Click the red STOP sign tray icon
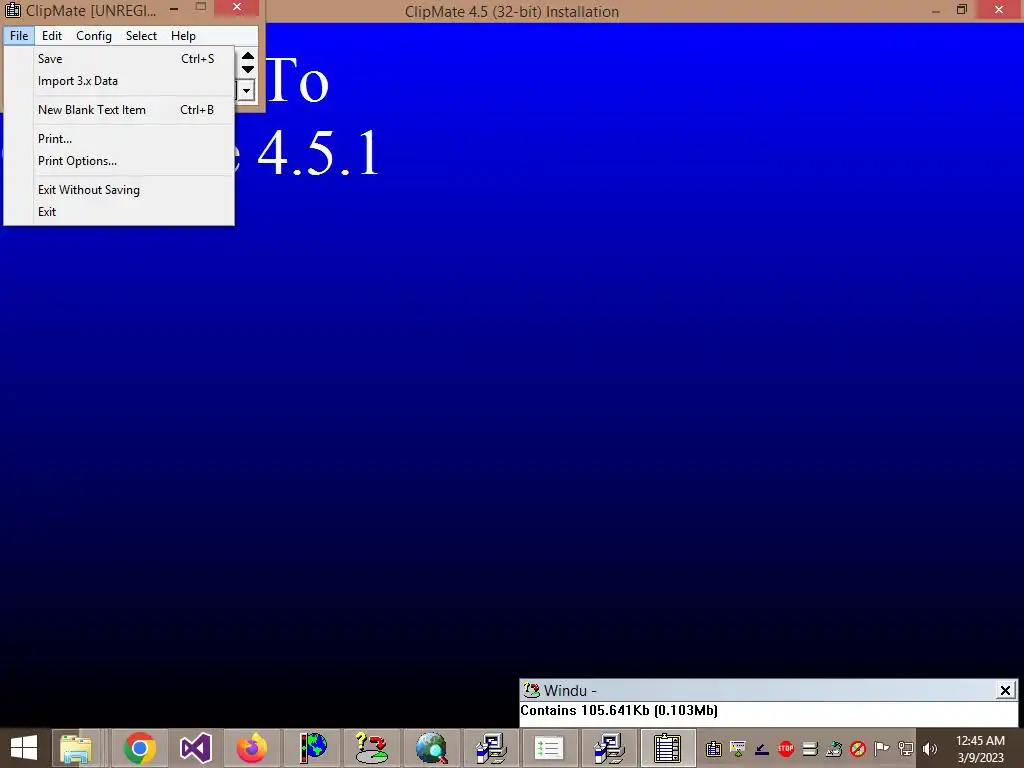 (x=786, y=748)
